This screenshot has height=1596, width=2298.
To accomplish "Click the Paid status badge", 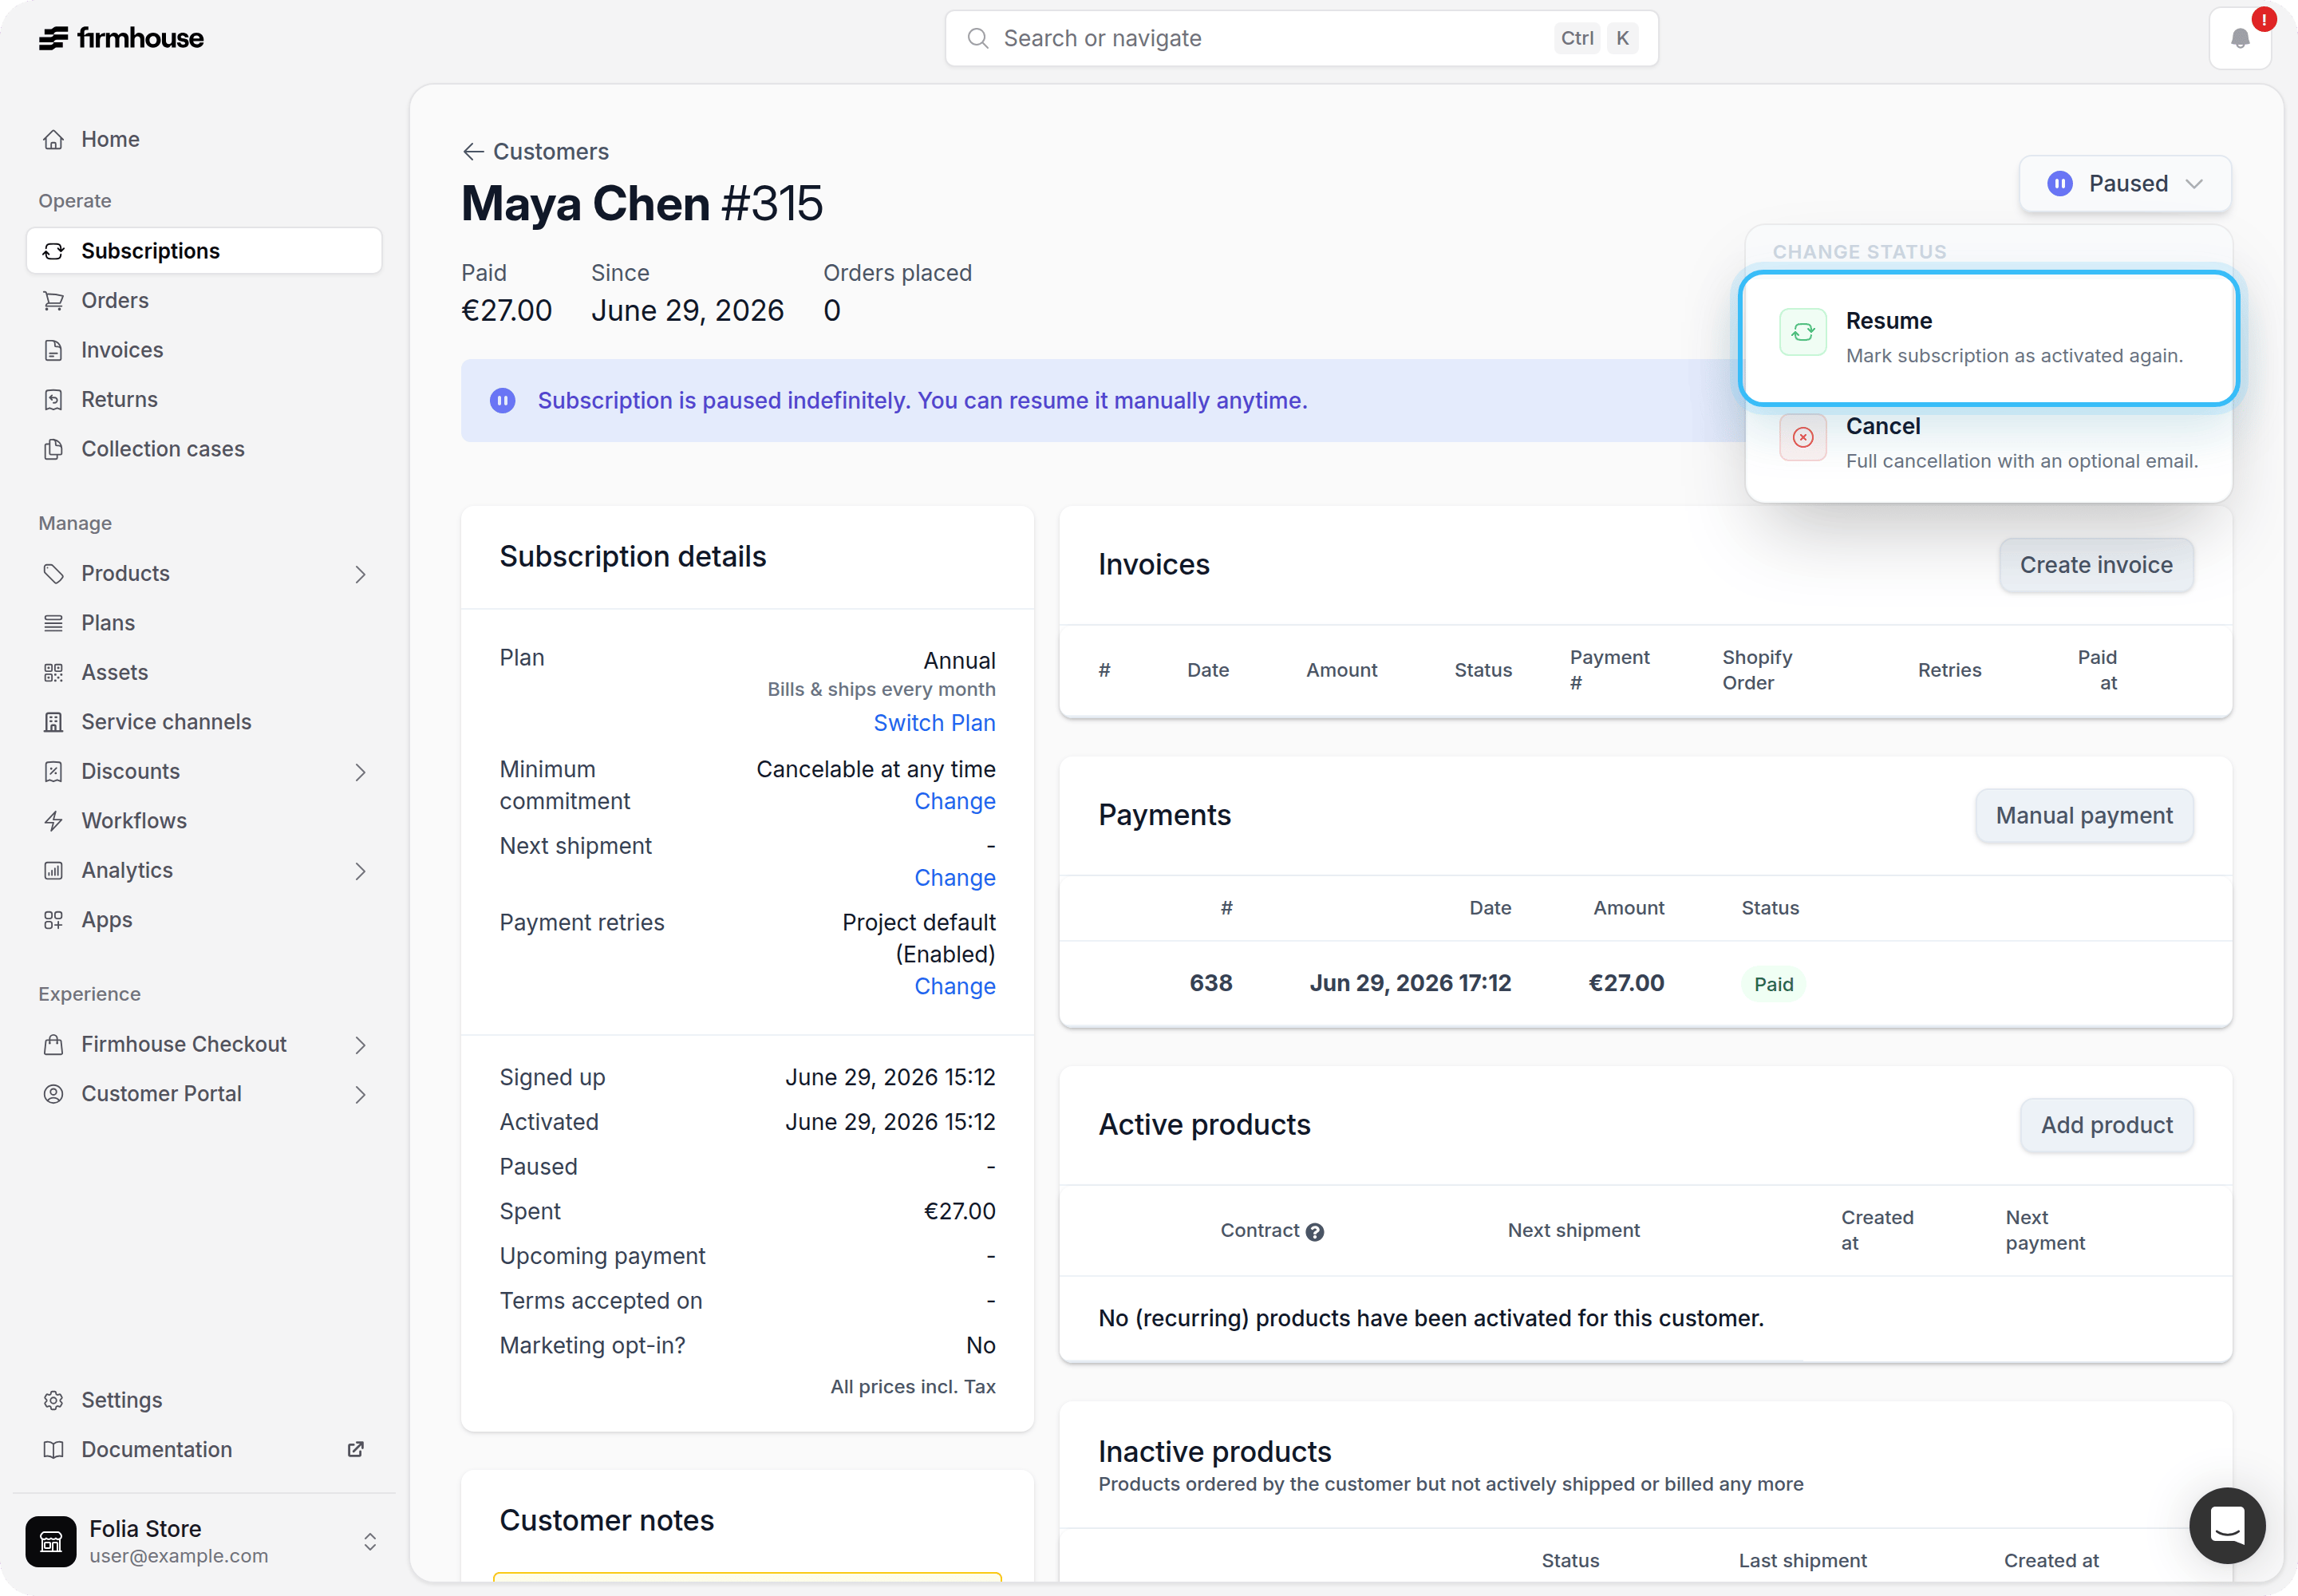I will click(x=1773, y=984).
